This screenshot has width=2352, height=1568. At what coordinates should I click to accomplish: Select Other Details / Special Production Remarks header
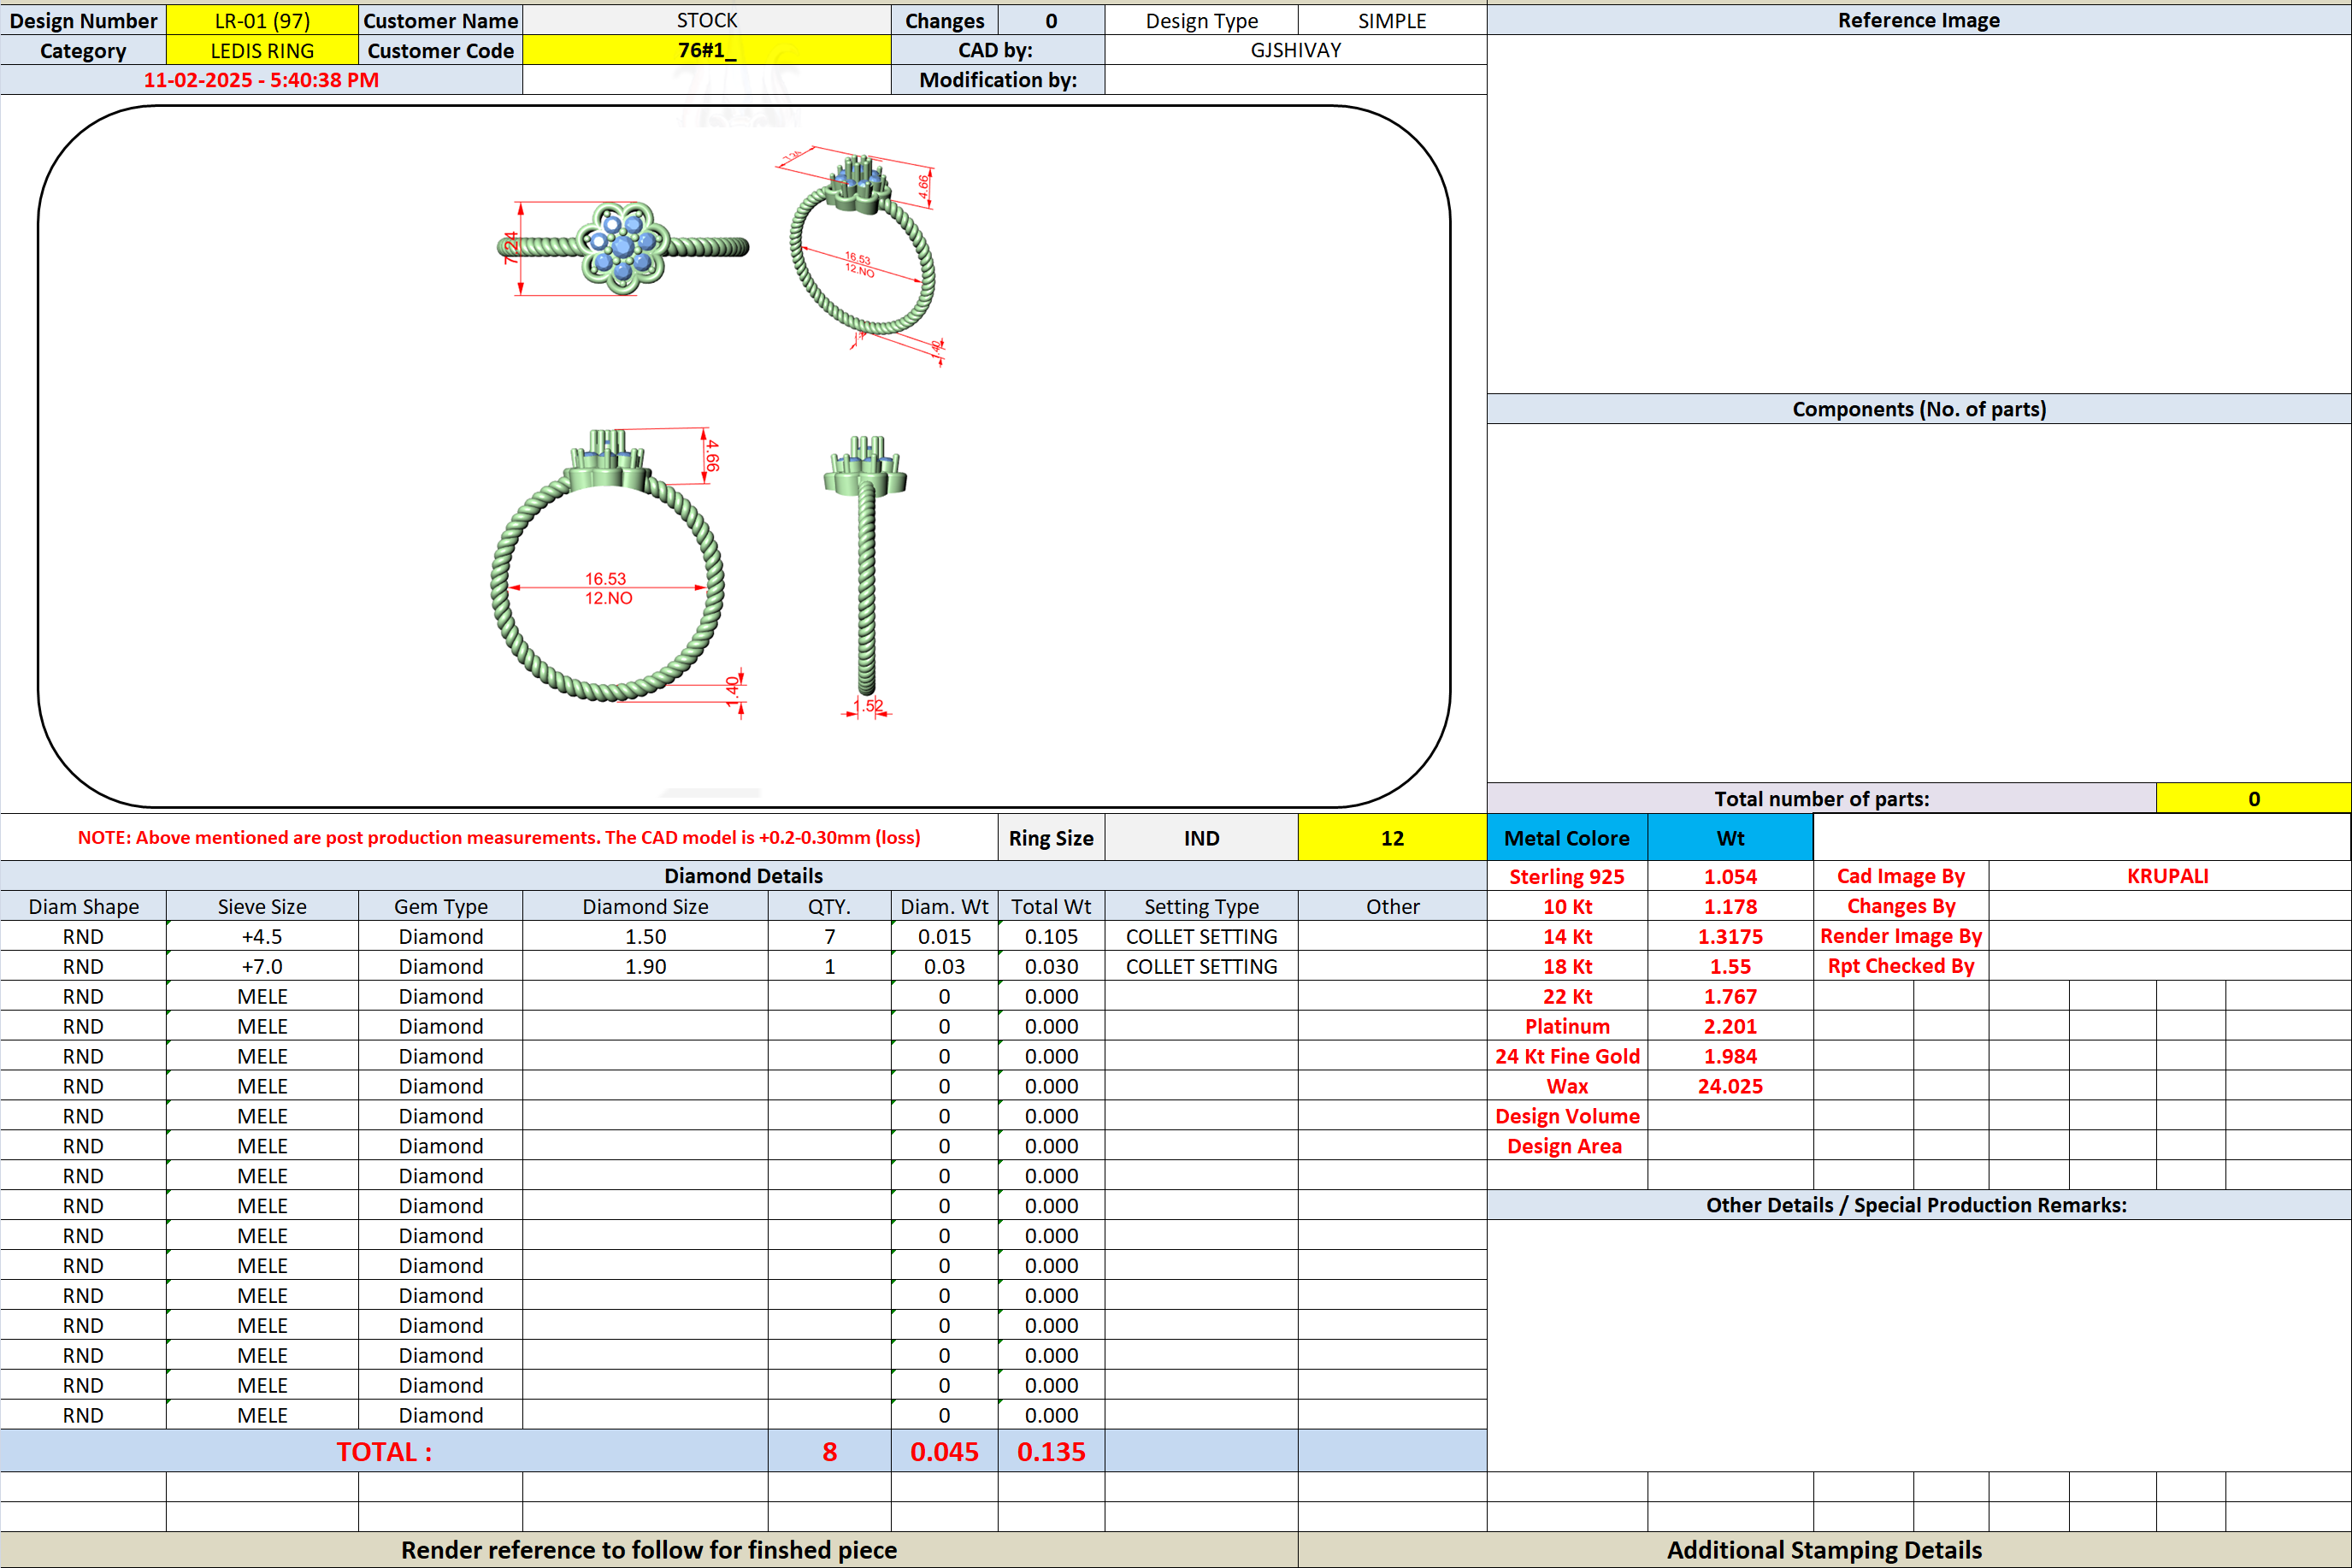[1918, 1205]
